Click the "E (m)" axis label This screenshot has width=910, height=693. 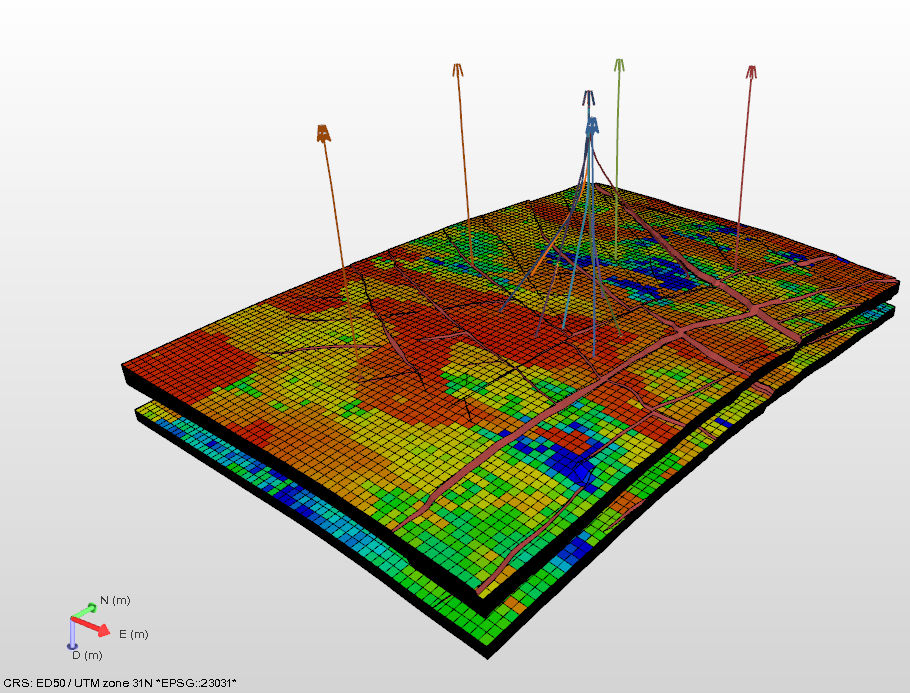[x=133, y=634]
